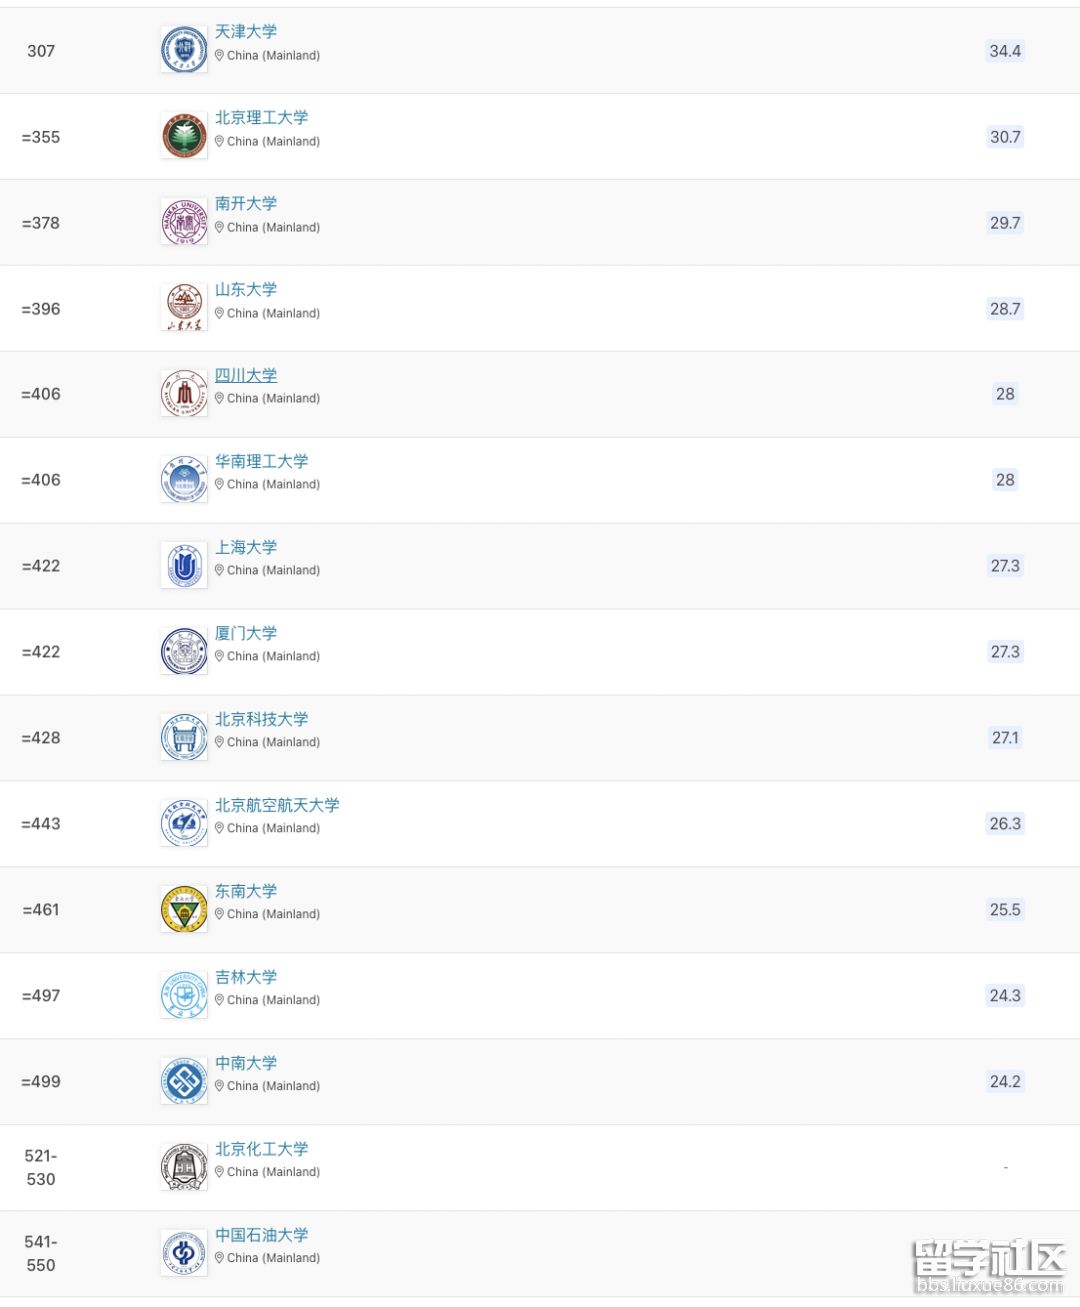
Task: Click the 北京理工大学 logo icon
Action: [x=184, y=136]
